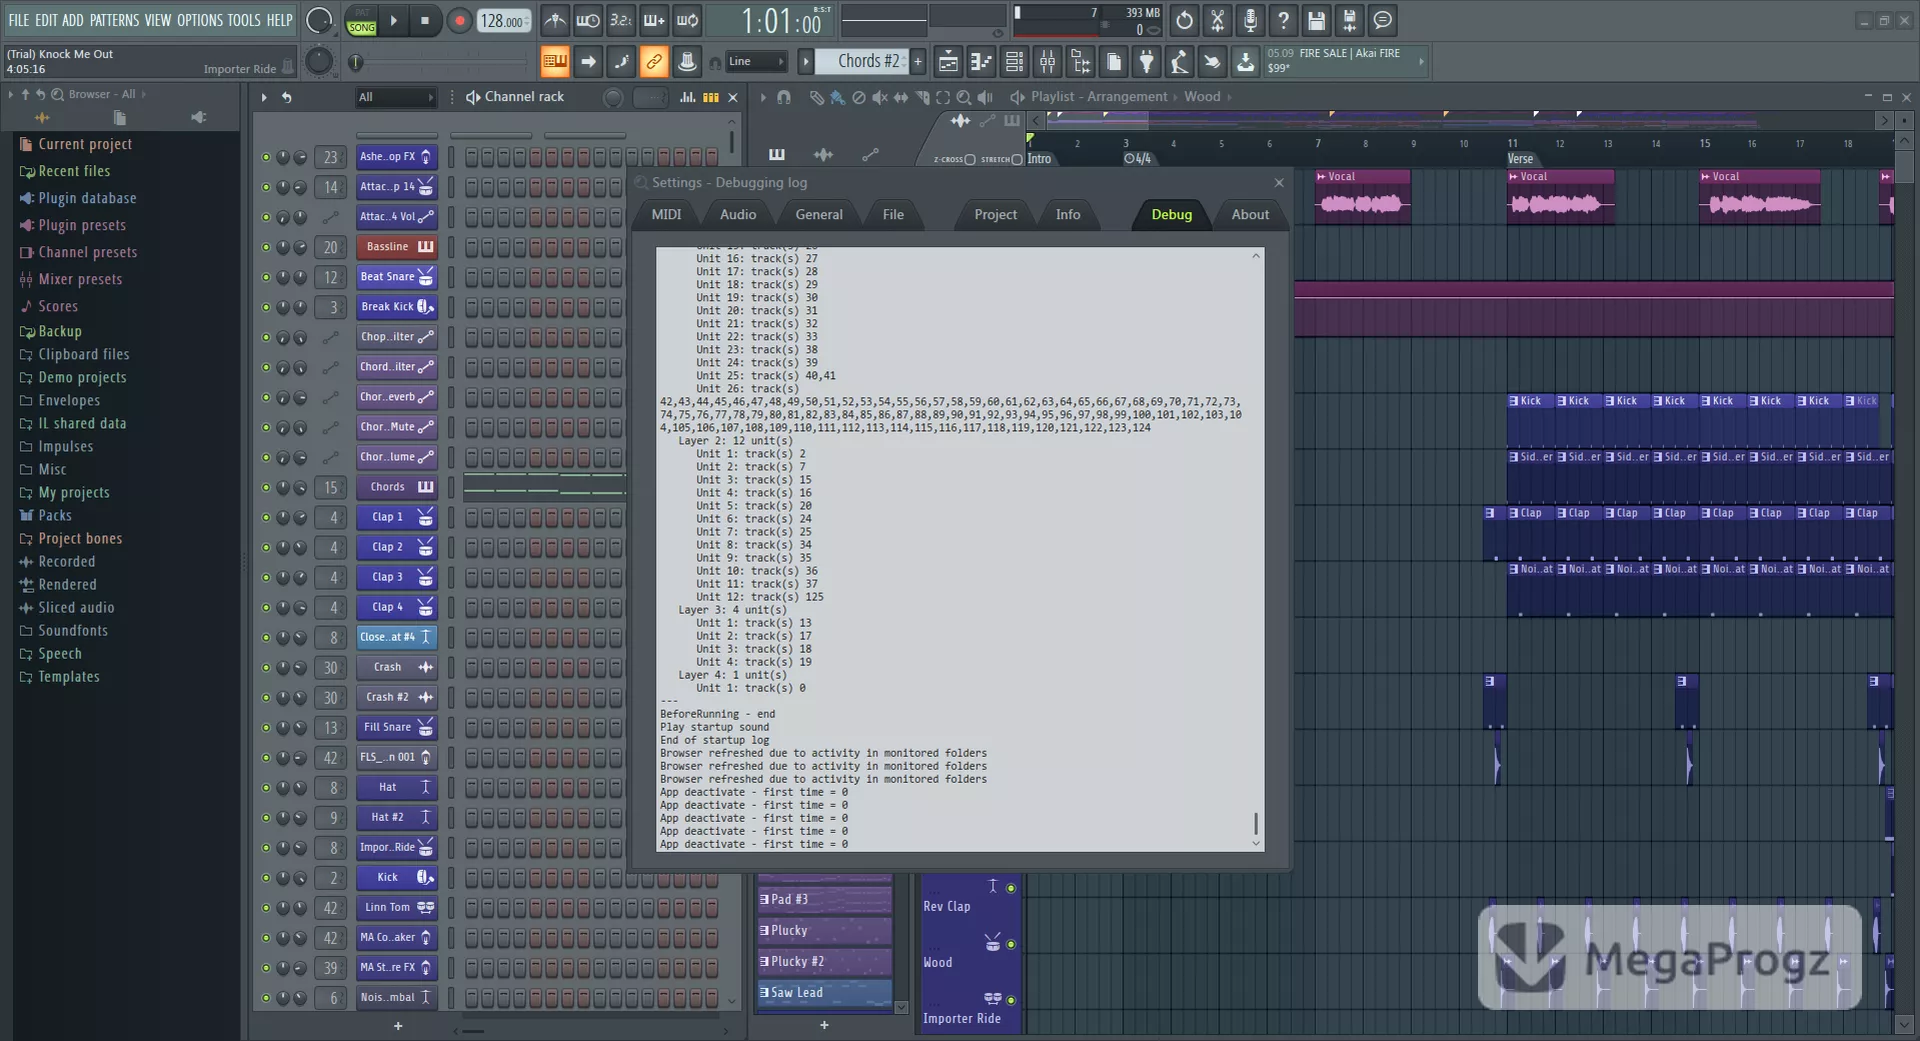Open the plugin picker plug icon
1920x1041 pixels.
[1146, 62]
